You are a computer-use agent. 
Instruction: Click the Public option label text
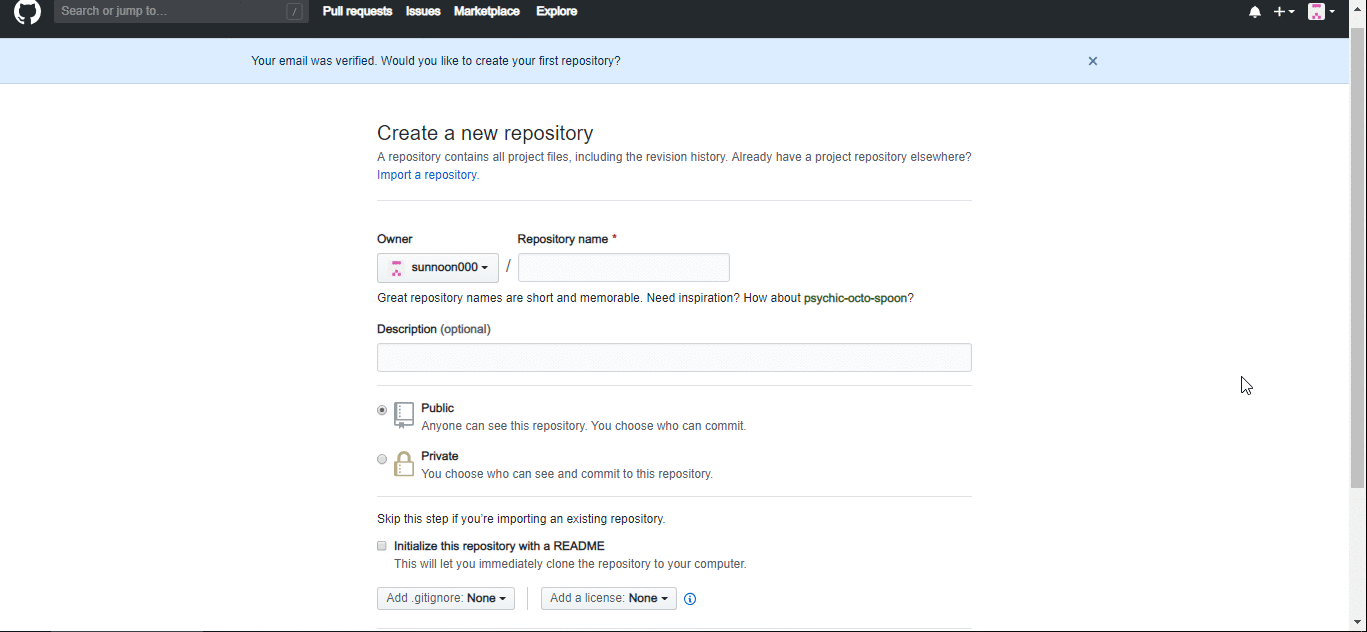pyautogui.click(x=438, y=408)
